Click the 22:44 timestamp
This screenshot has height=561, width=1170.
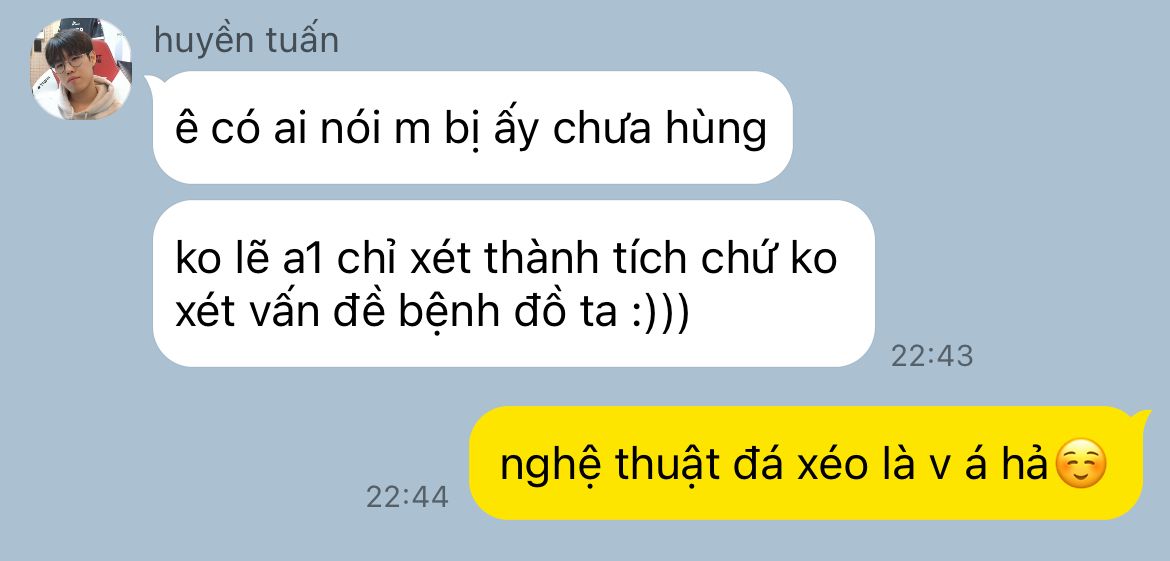coord(407,497)
